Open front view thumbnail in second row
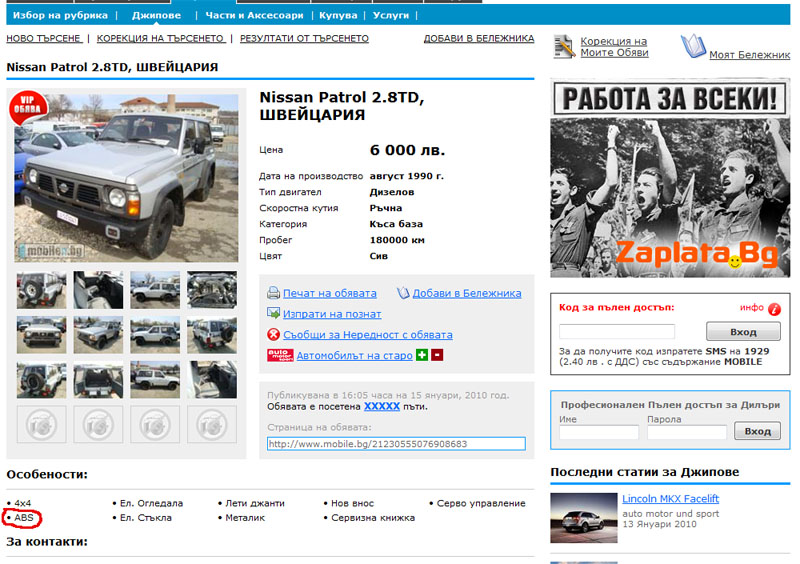This screenshot has width=800, height=564. [x=41, y=335]
